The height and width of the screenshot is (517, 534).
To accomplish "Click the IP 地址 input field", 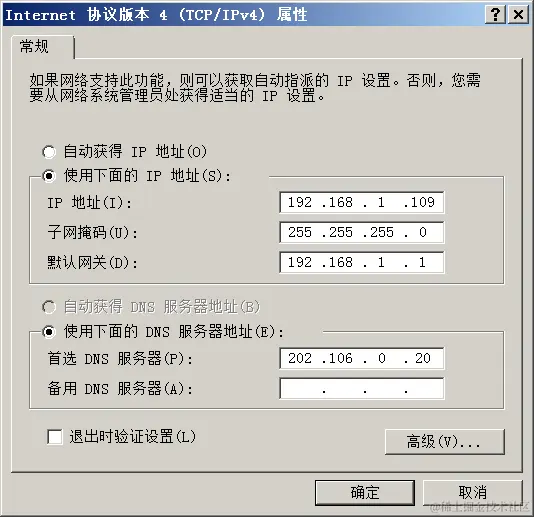I will click(362, 203).
